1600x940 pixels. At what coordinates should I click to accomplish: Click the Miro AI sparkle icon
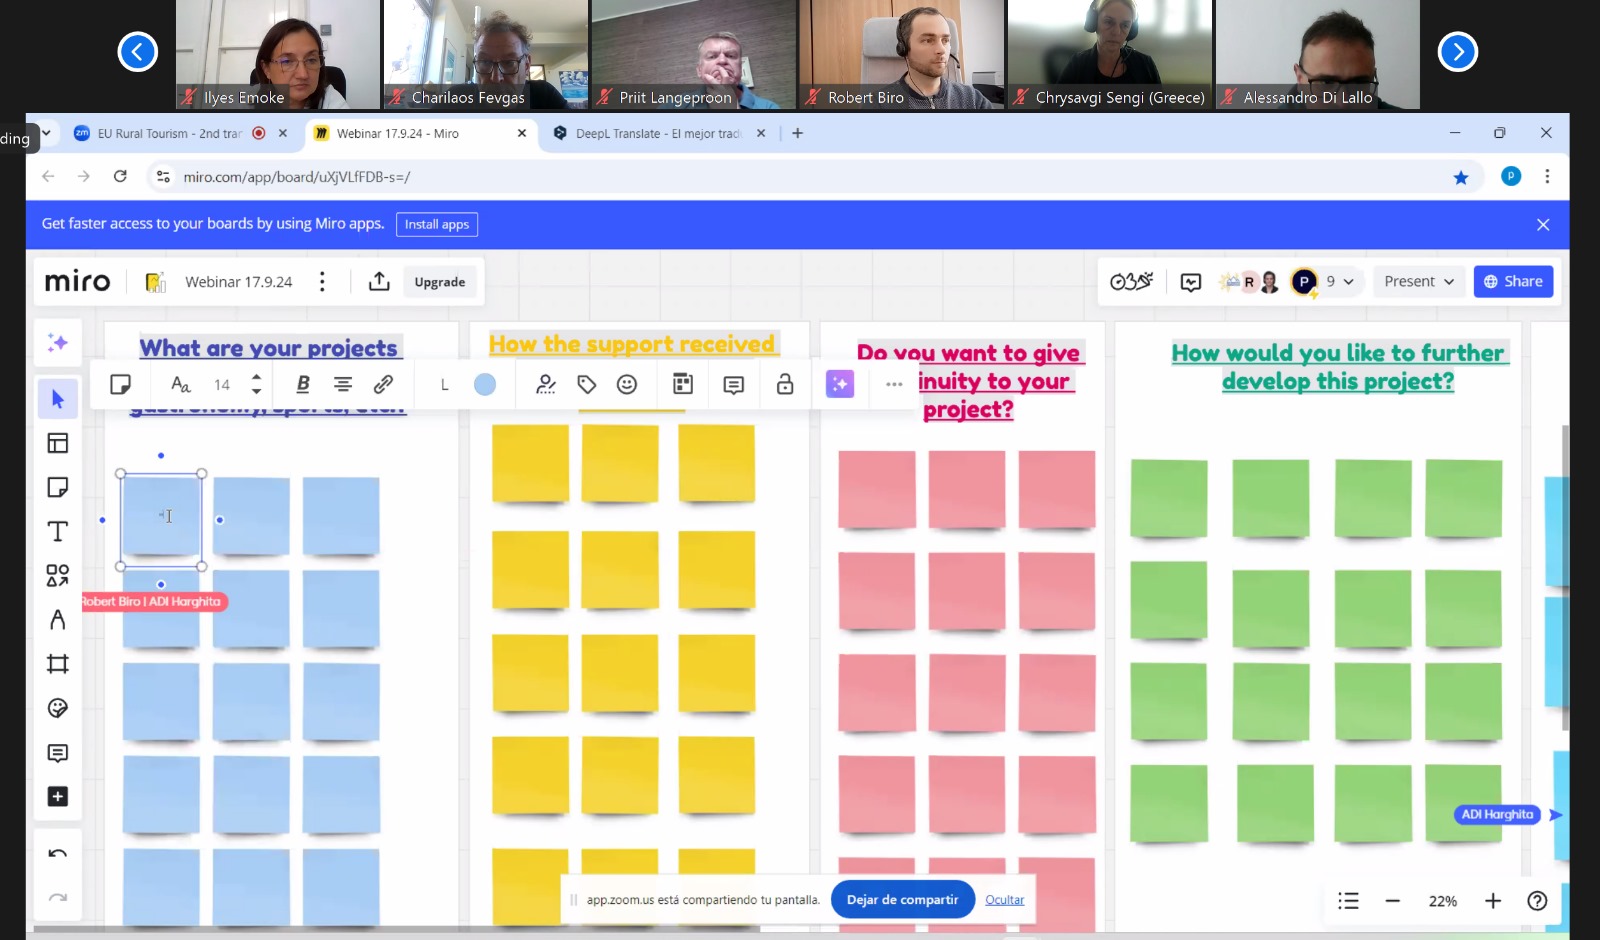(x=58, y=343)
